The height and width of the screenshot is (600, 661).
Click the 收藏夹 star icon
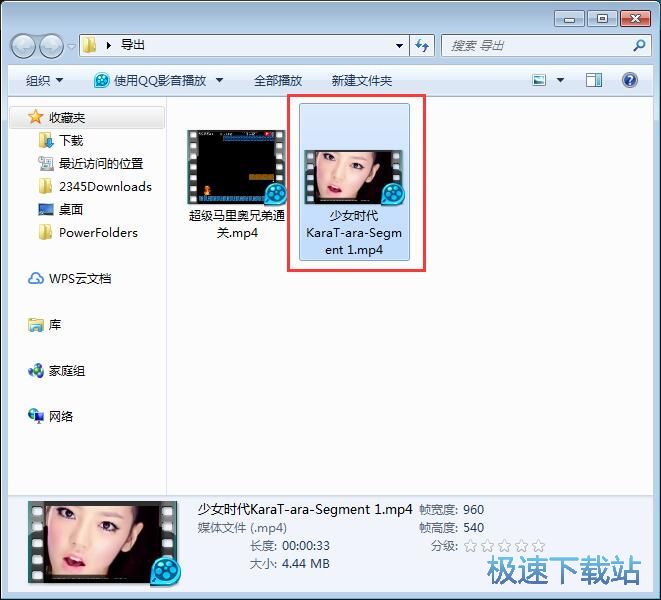[x=35, y=117]
